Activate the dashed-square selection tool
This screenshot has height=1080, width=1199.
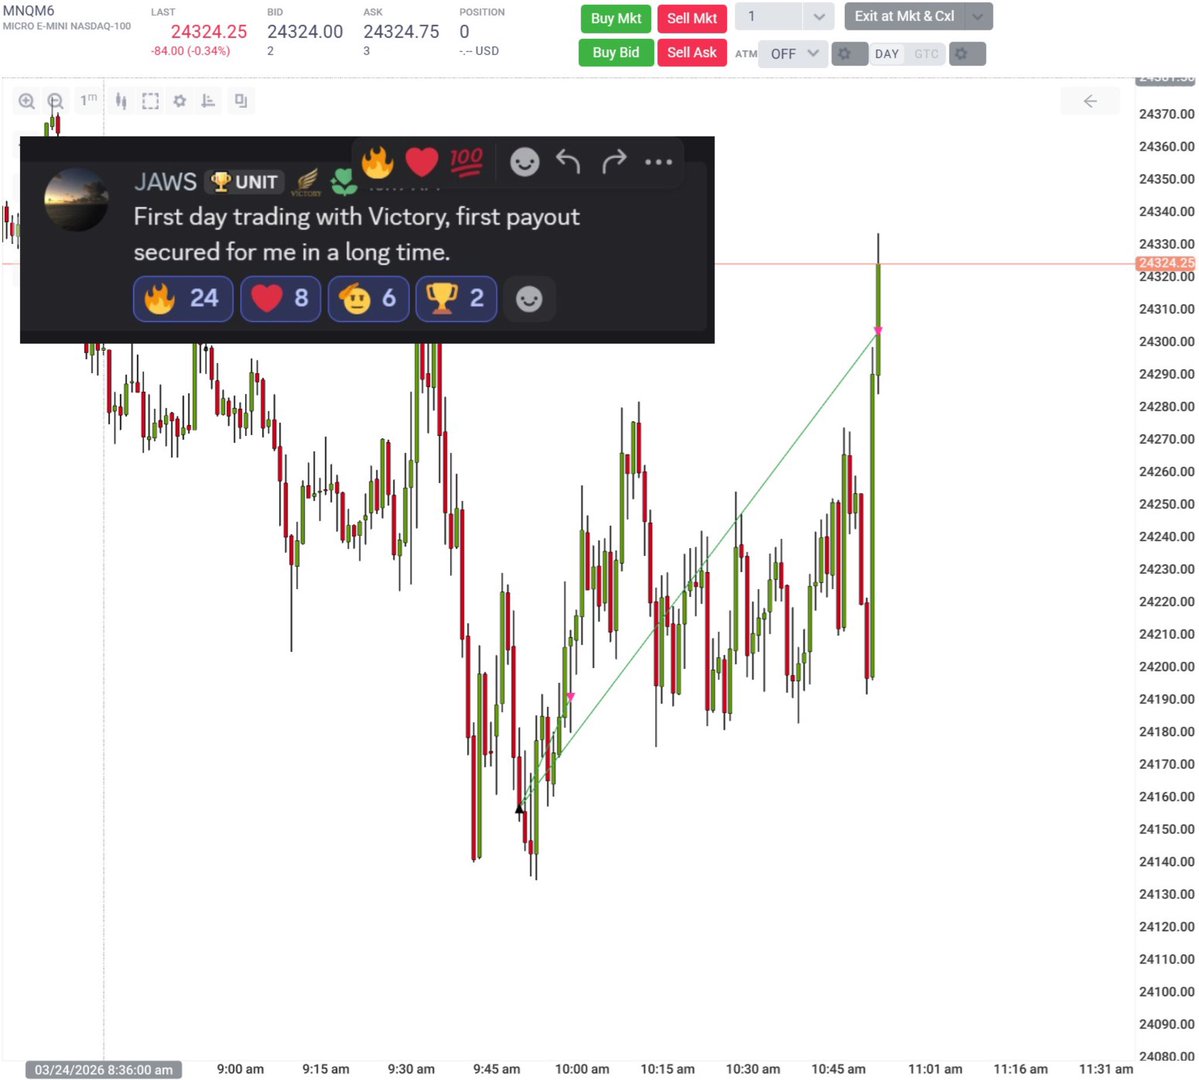click(x=151, y=101)
